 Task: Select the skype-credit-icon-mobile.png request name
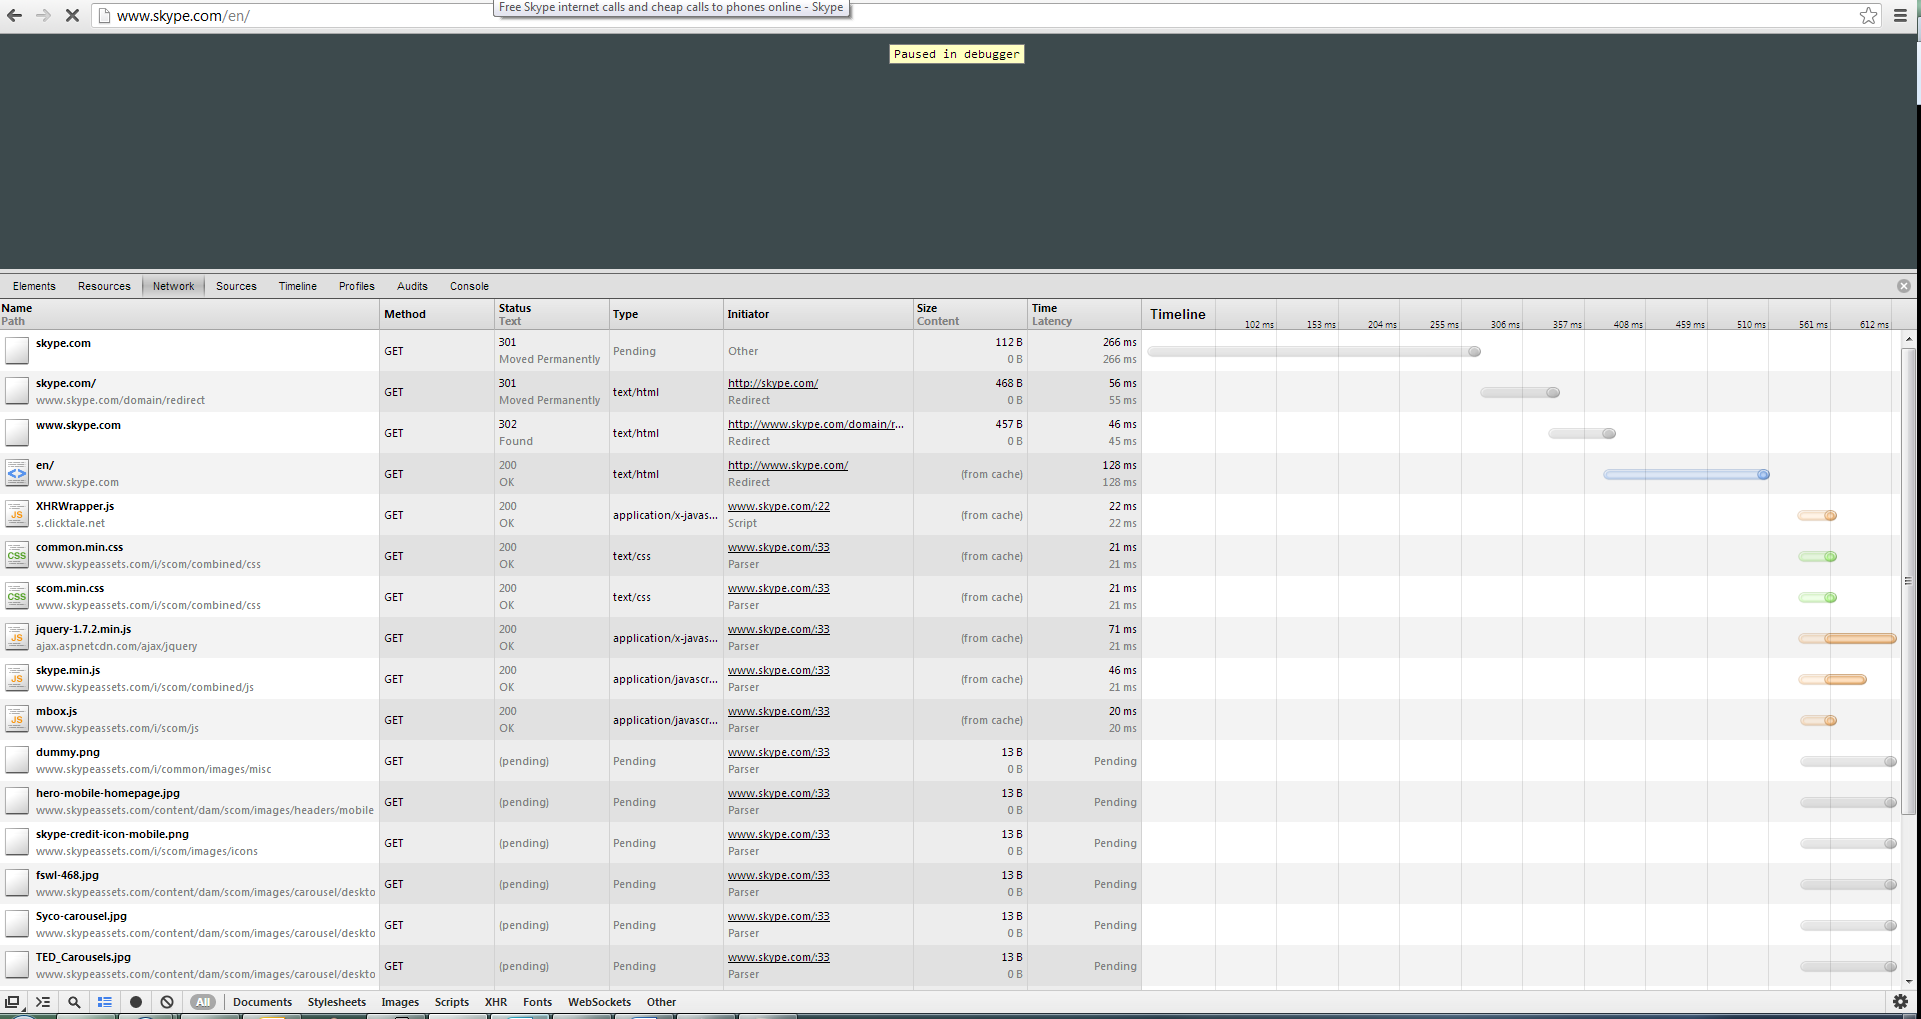112,834
